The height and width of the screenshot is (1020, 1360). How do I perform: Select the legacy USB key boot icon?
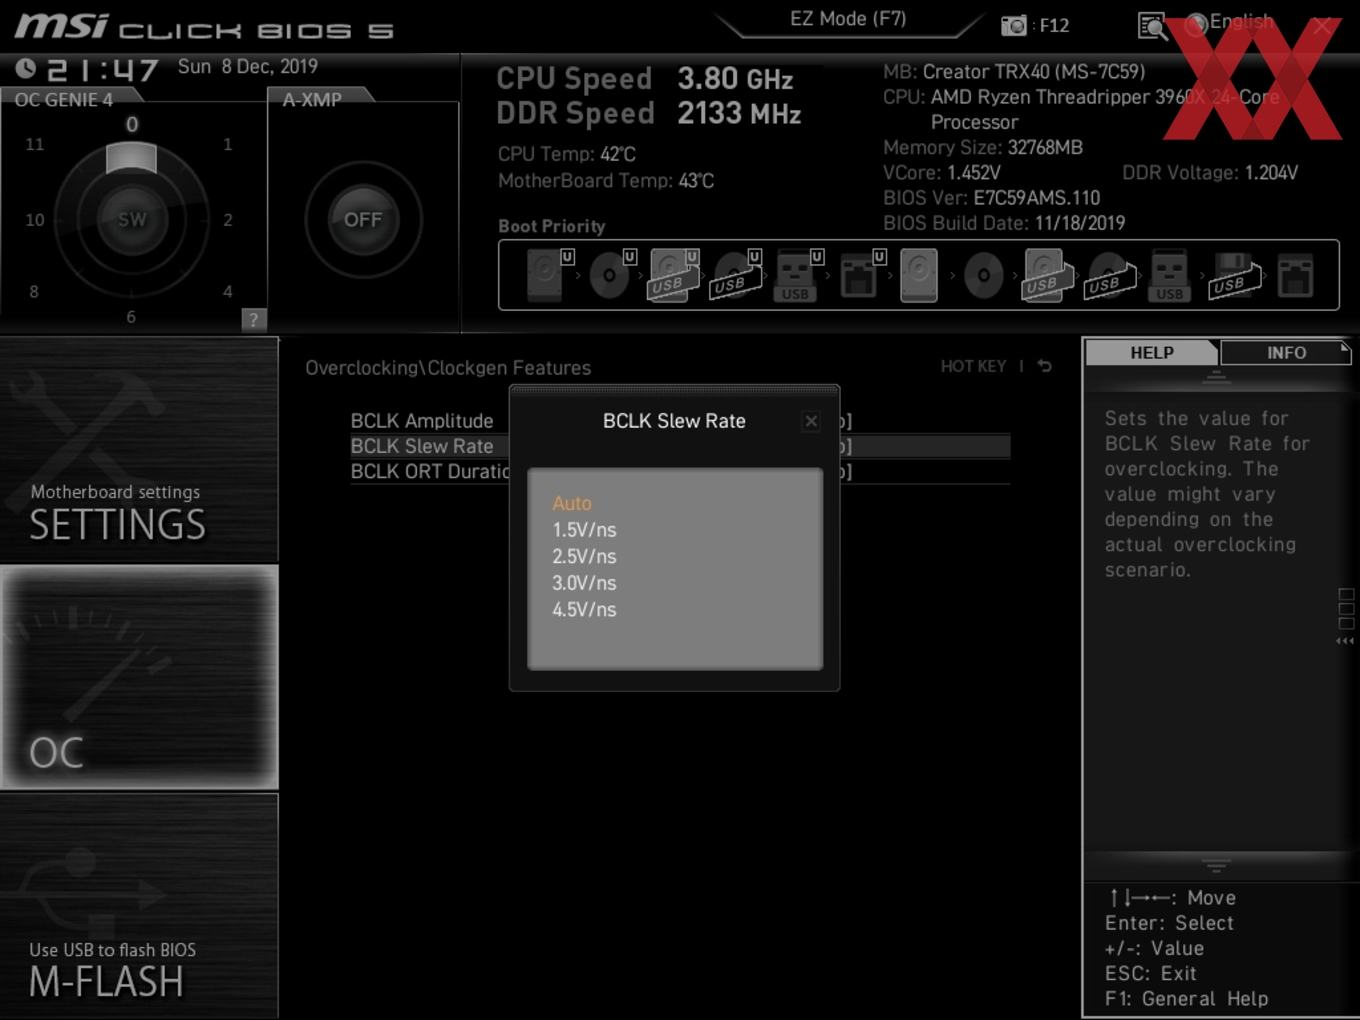pyautogui.click(x=1169, y=276)
